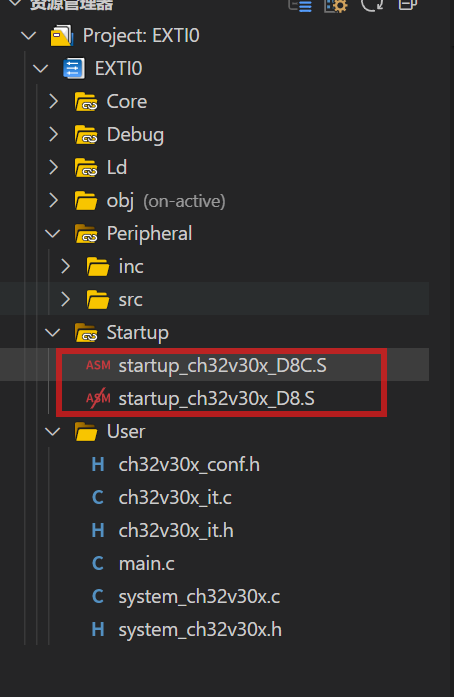Click the ASM icon of startup_ch32v30x_D8C.S
Image resolution: width=454 pixels, height=697 pixels.
pyautogui.click(x=98, y=365)
